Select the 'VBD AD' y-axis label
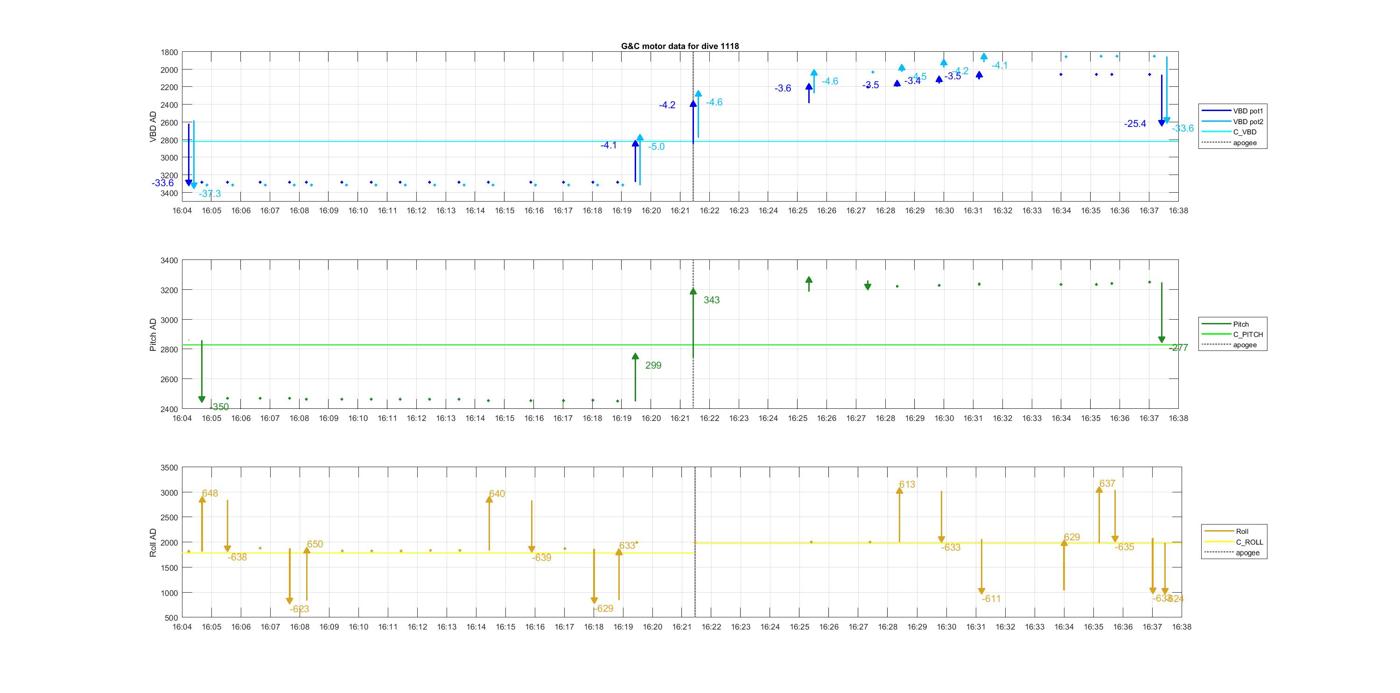This screenshot has height=693, width=1400. [154, 125]
